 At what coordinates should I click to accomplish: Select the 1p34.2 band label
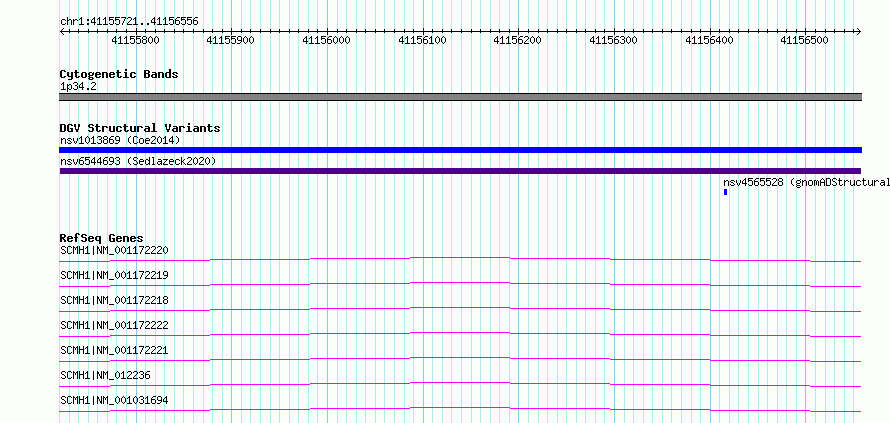pyautogui.click(x=78, y=86)
